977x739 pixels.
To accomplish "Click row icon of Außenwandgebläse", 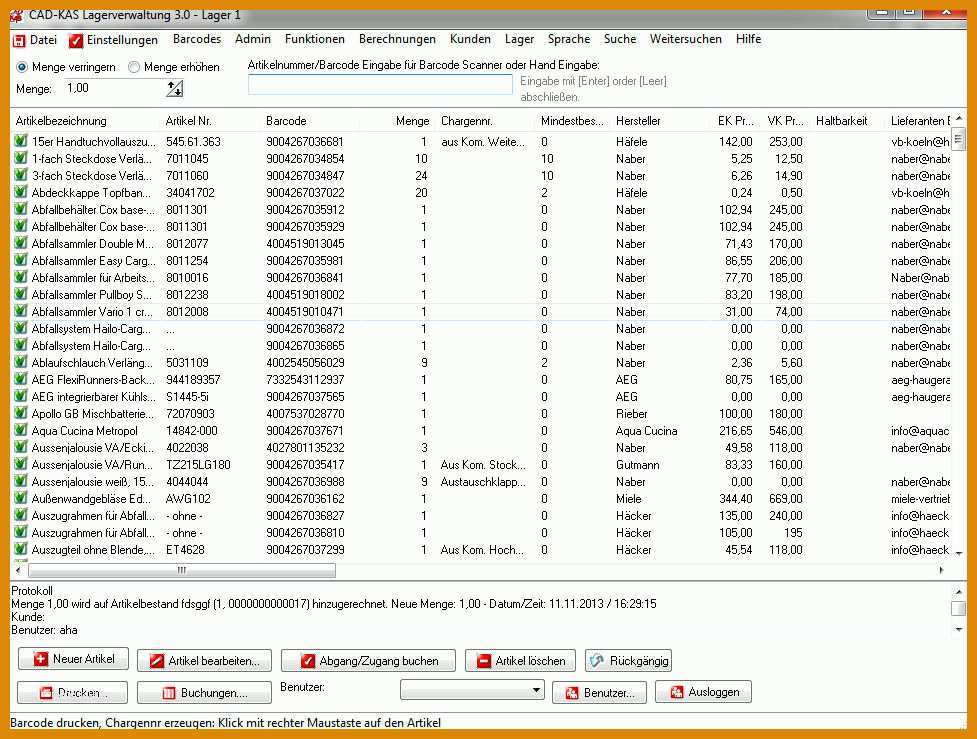I will tap(21, 498).
